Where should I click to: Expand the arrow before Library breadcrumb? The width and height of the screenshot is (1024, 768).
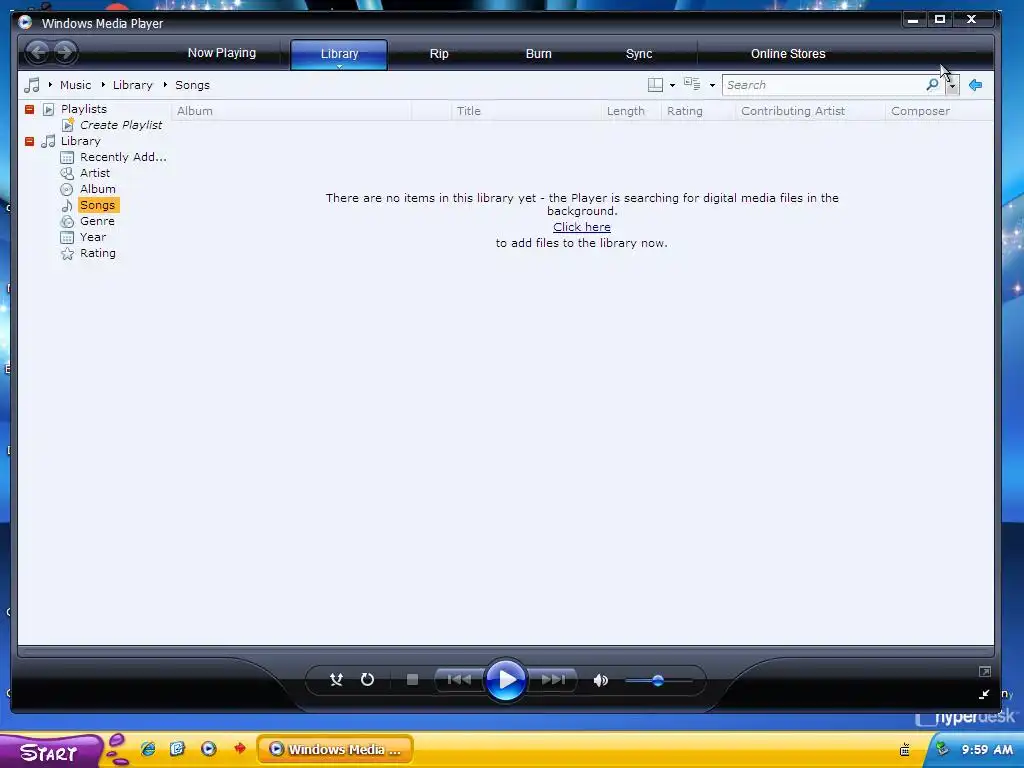pos(103,85)
